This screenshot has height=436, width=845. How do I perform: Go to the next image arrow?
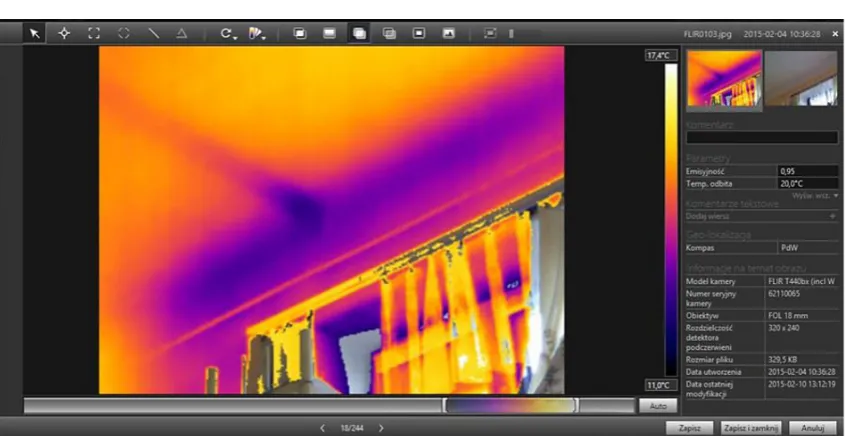[380, 428]
